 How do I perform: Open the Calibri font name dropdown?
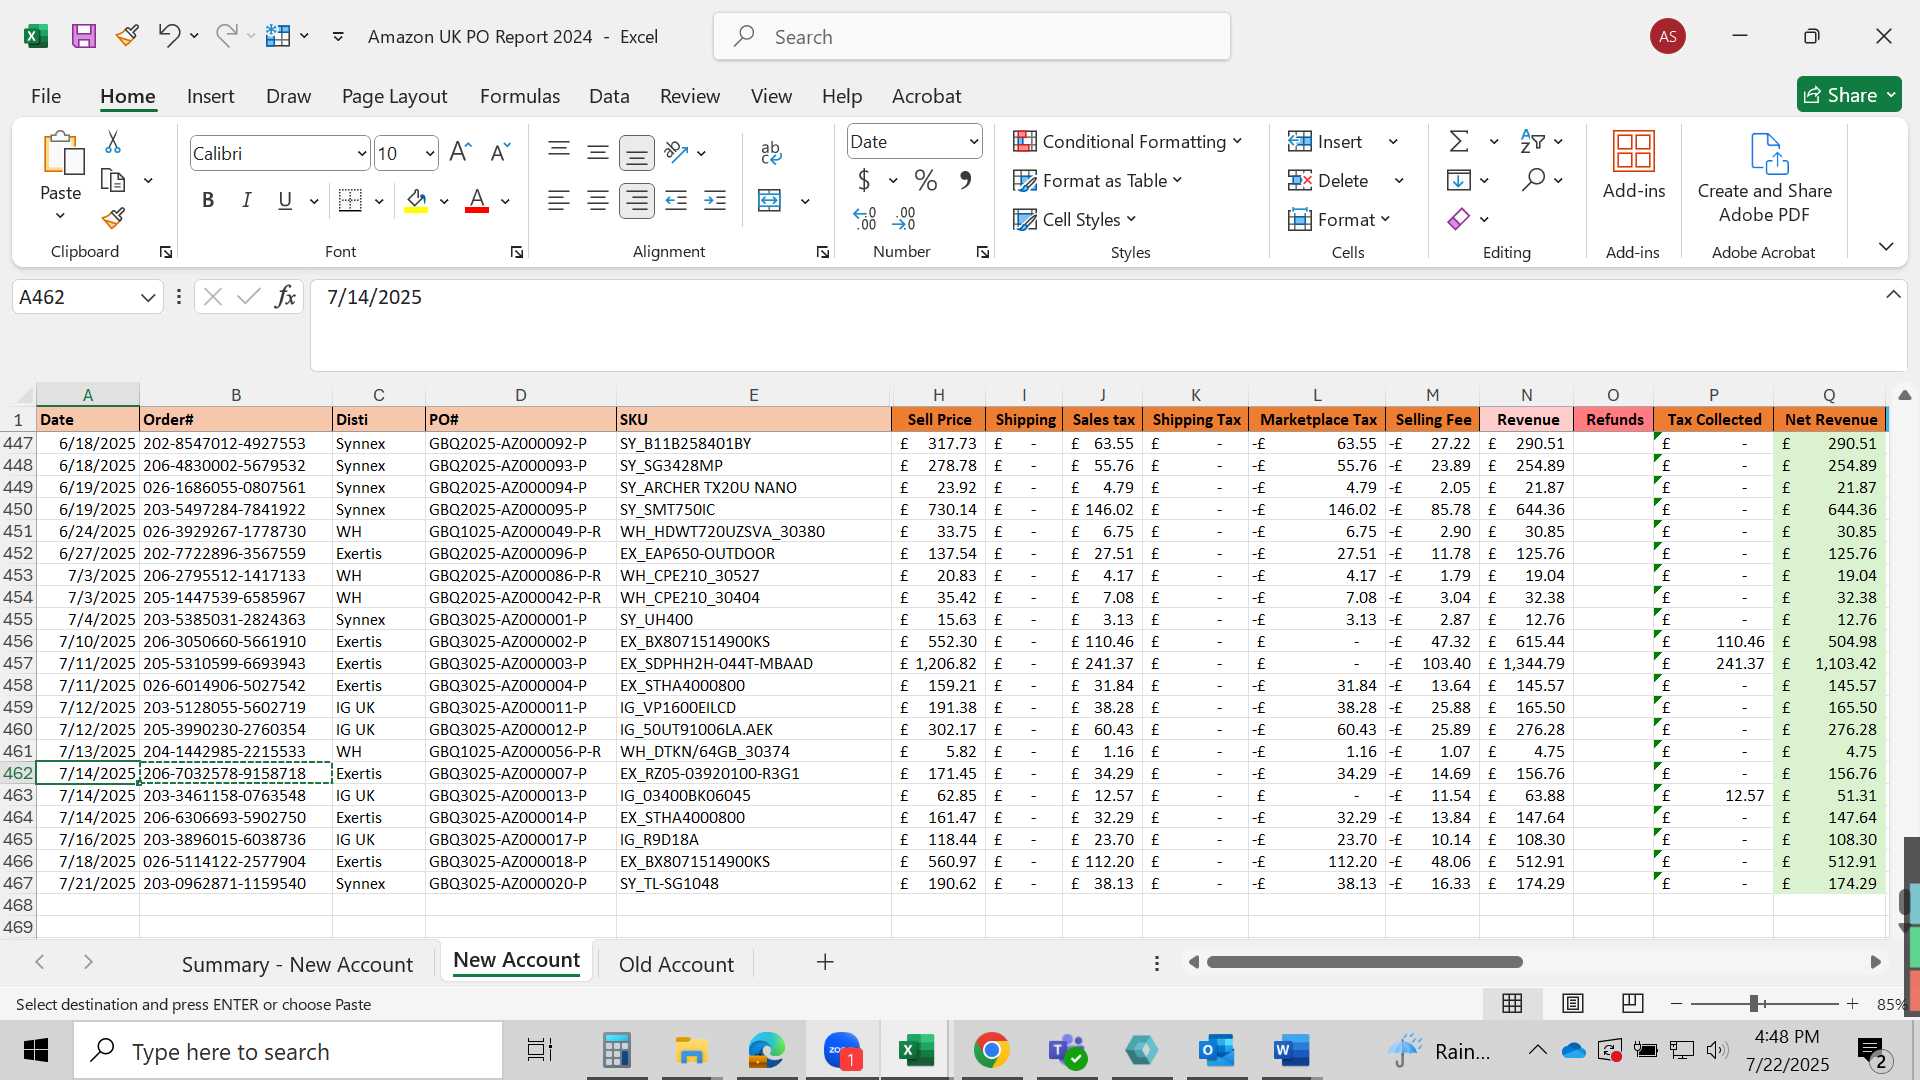pos(361,153)
